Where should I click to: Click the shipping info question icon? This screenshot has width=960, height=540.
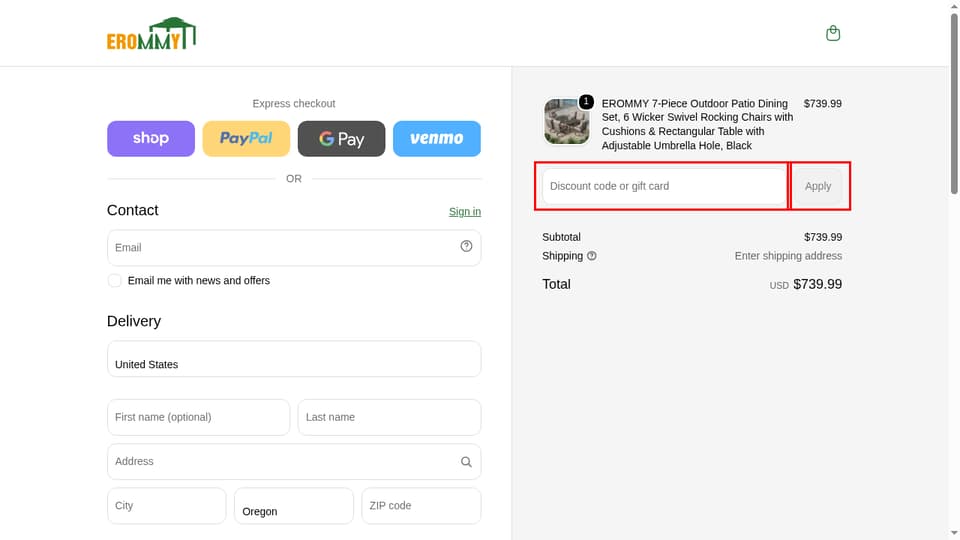tap(591, 256)
